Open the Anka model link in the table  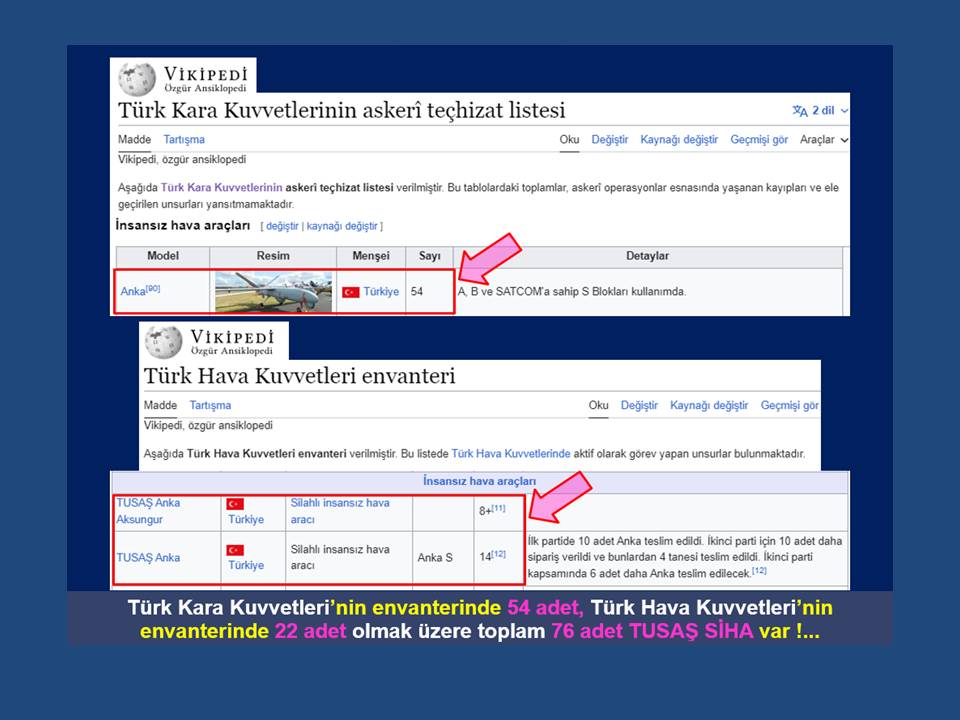coord(133,292)
